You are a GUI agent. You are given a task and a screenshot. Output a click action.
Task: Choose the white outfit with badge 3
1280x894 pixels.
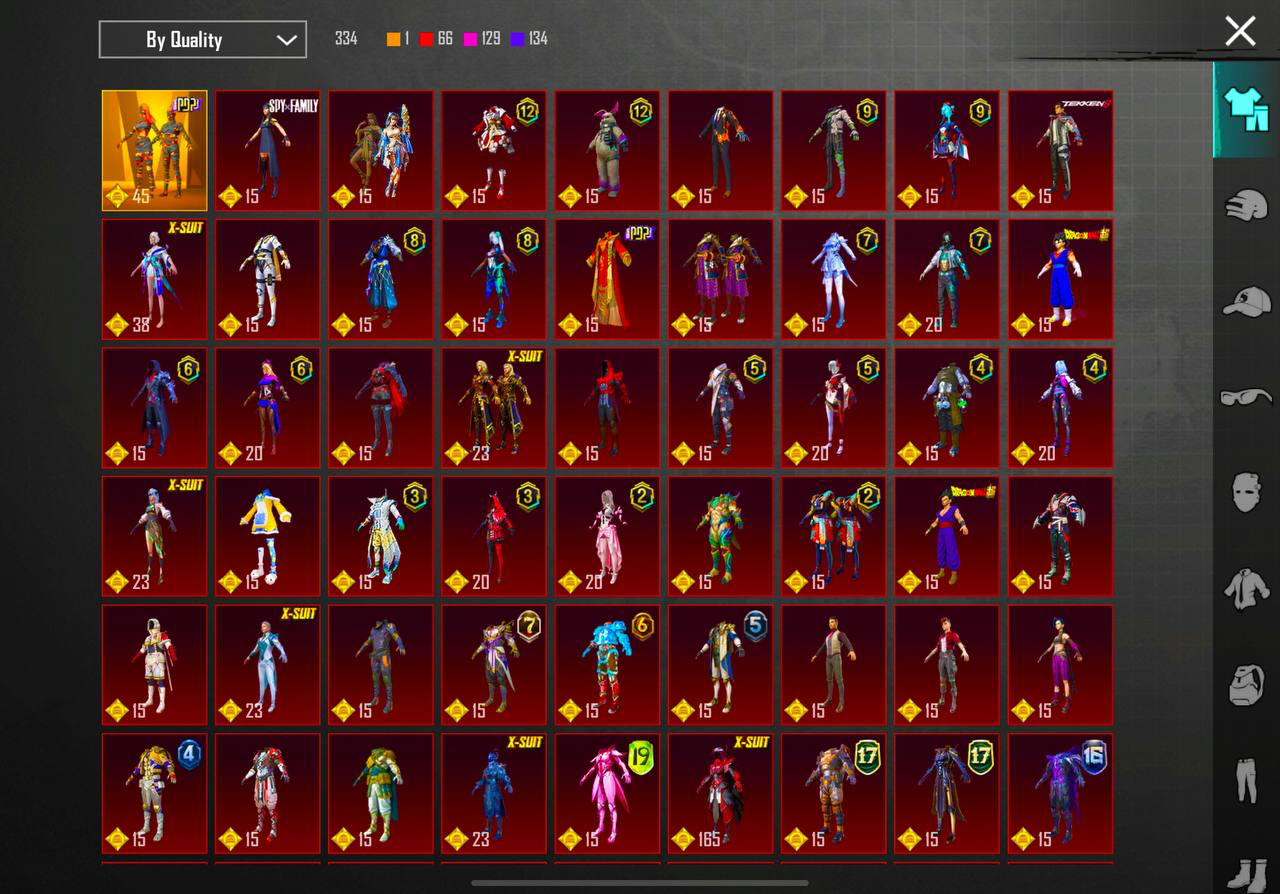[x=381, y=536]
